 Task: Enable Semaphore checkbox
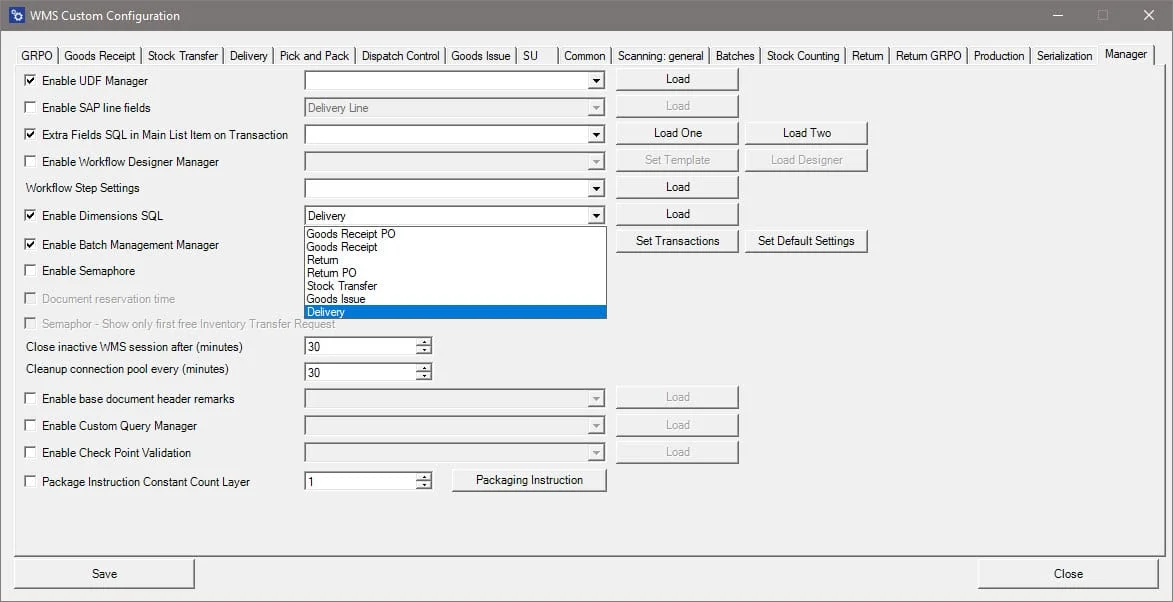(x=31, y=271)
